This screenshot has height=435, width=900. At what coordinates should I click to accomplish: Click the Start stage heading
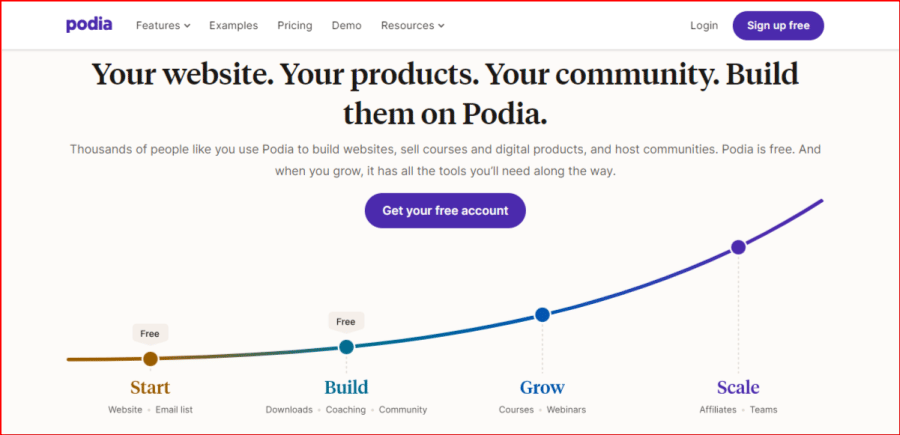point(150,387)
